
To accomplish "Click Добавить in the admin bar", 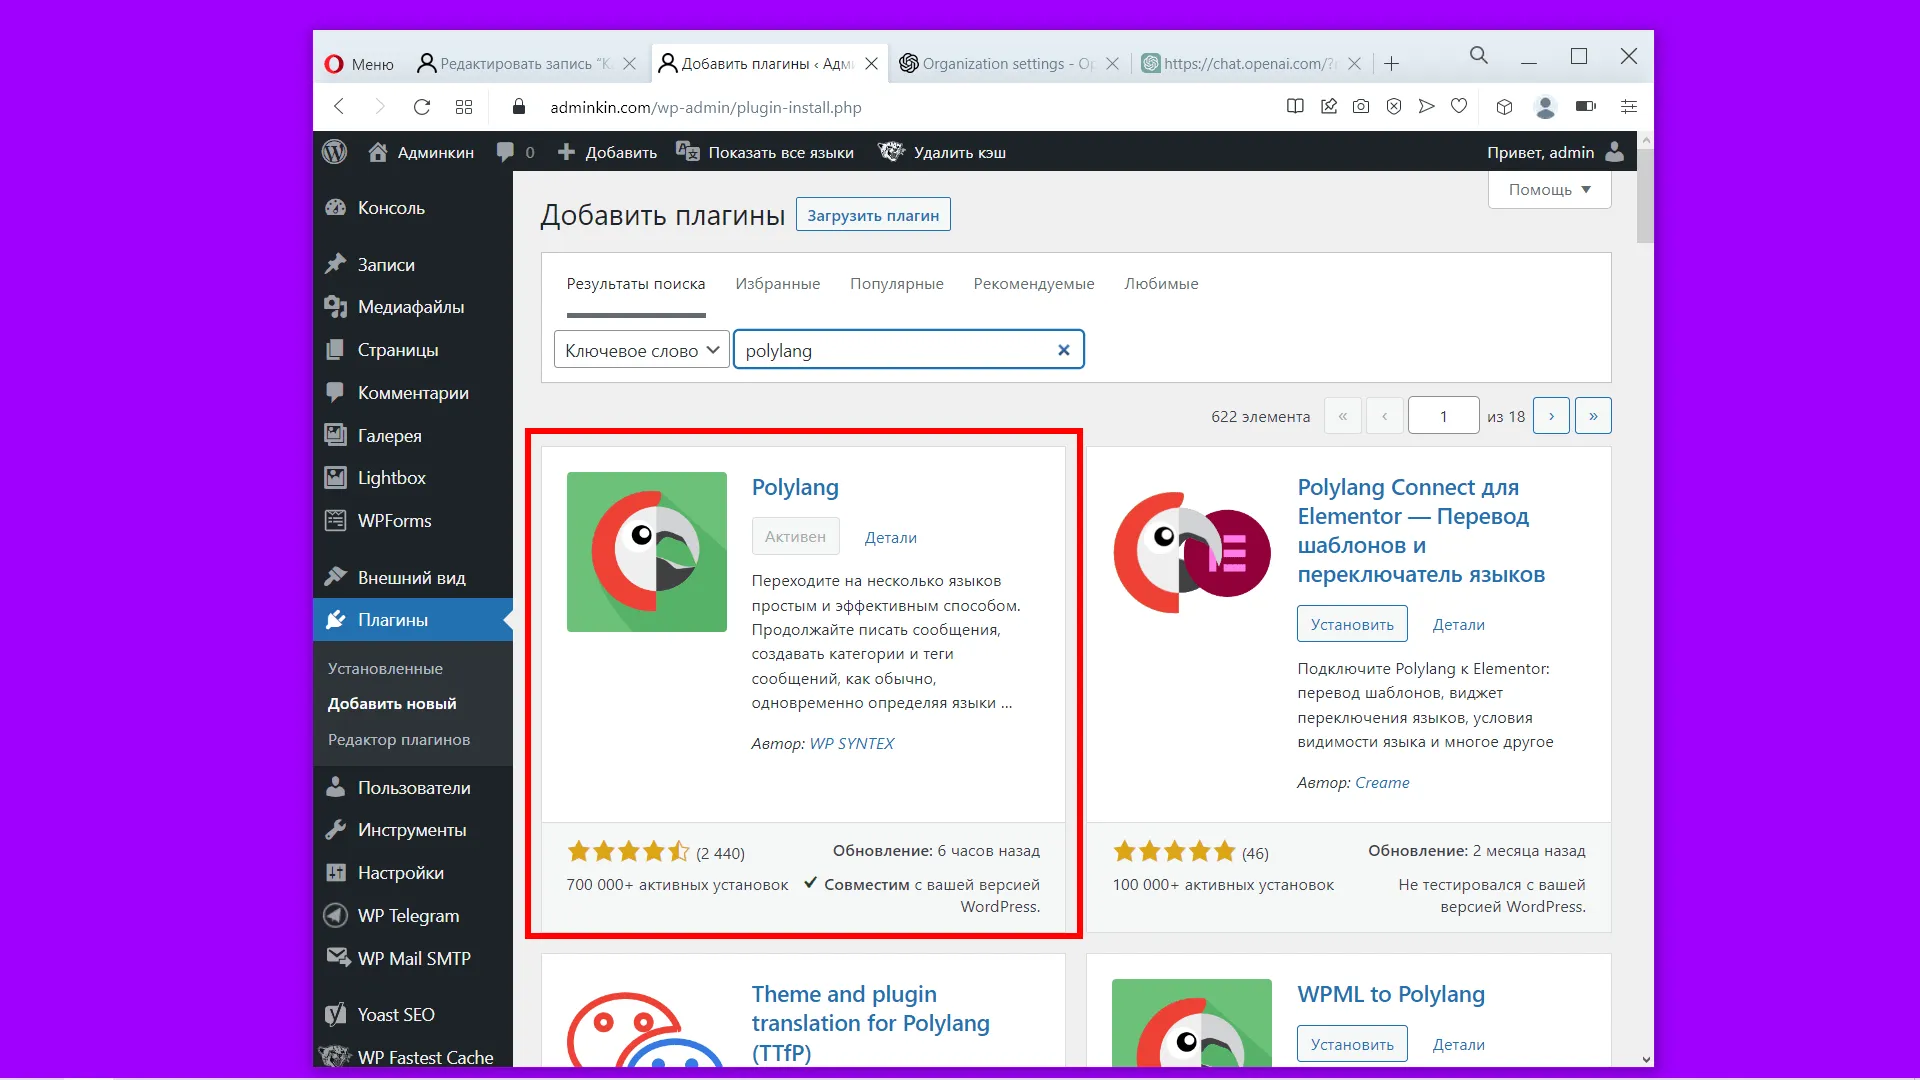I will click(607, 152).
